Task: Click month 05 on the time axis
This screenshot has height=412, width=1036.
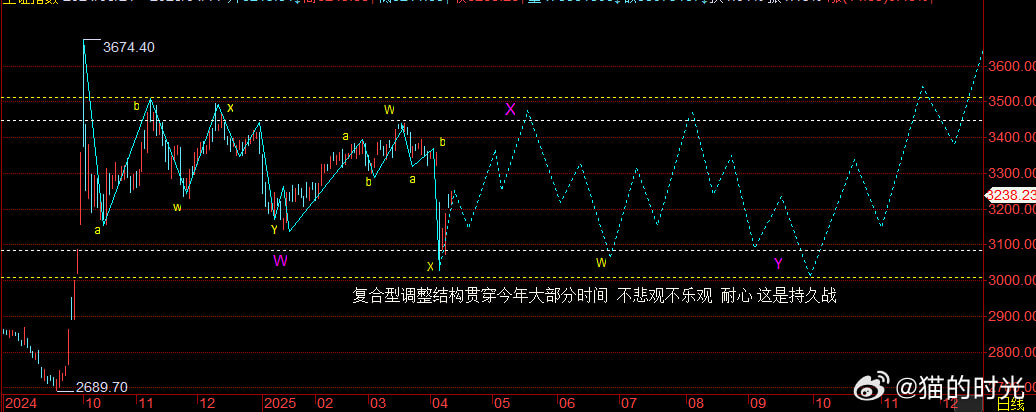Action: pos(502,403)
